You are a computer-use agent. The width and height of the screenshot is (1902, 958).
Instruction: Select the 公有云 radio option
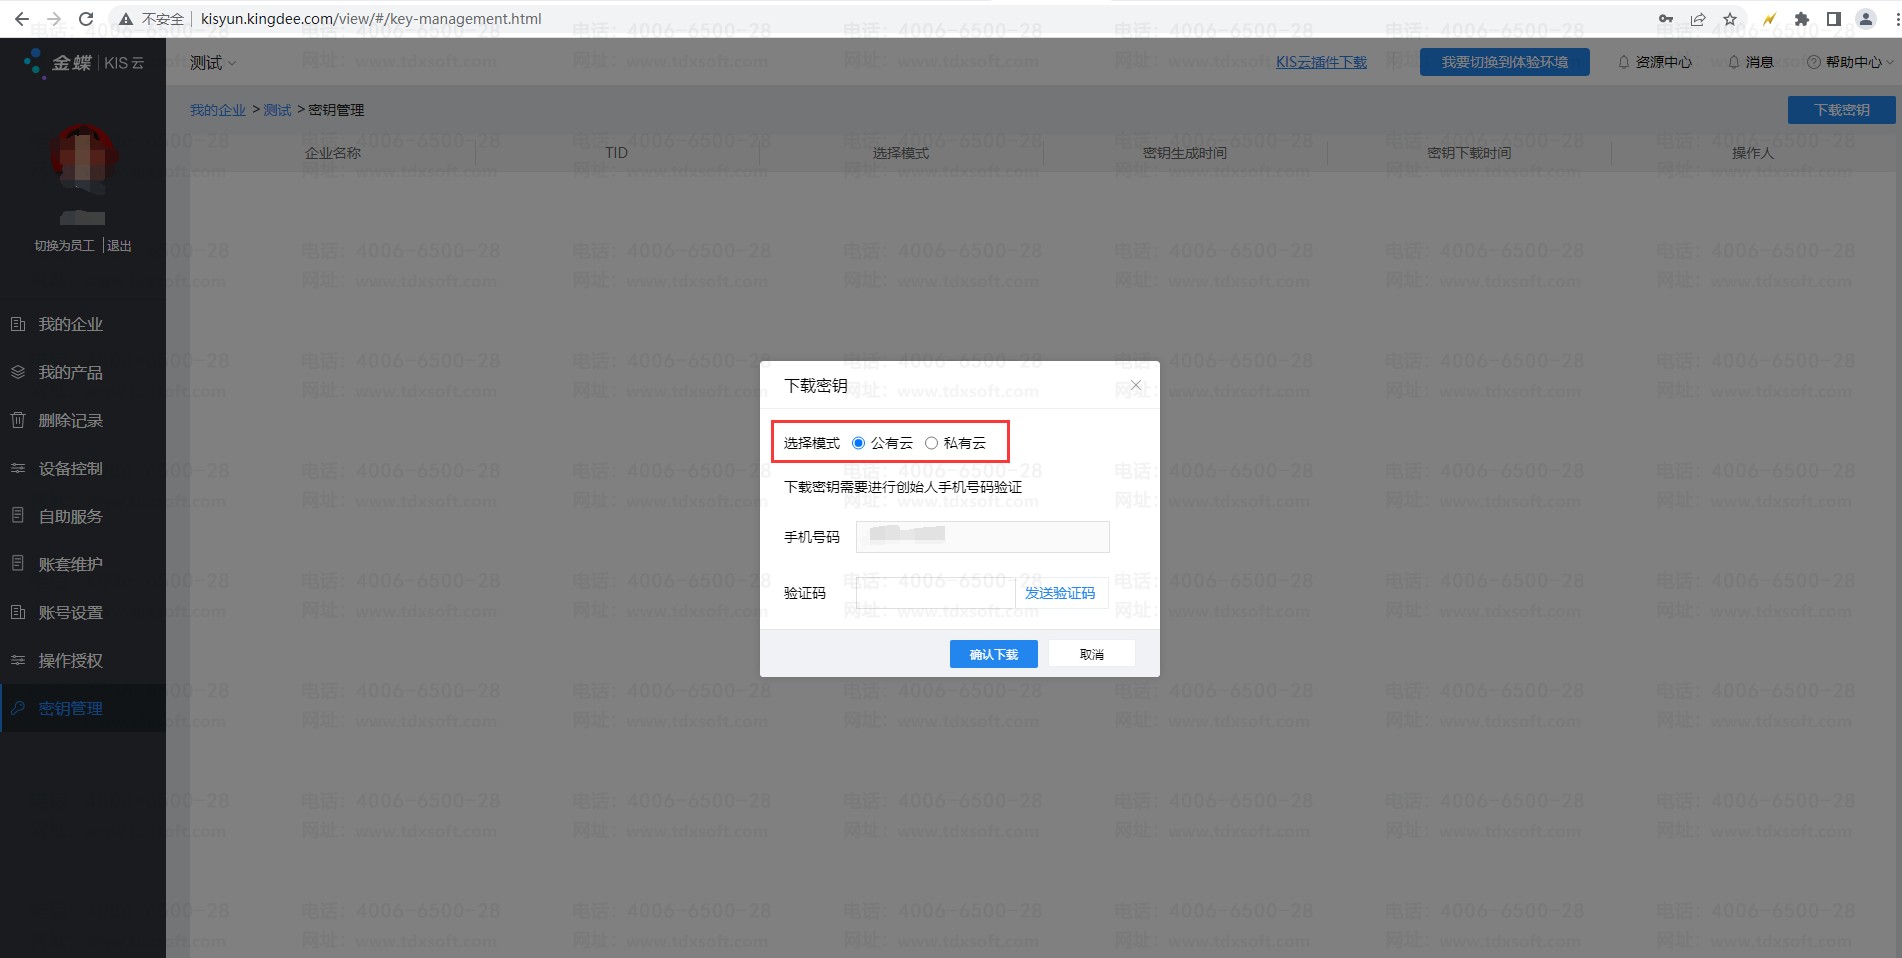click(x=858, y=443)
